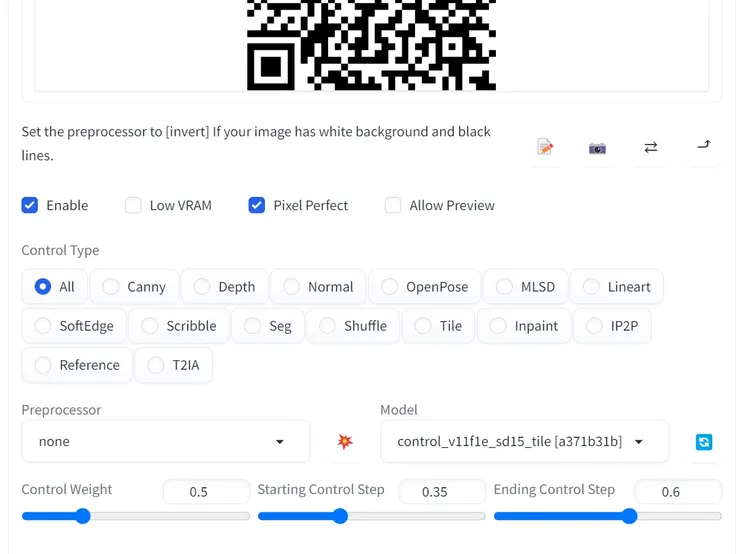
Task: Click the send dimensions curved arrow icon
Action: (x=704, y=145)
